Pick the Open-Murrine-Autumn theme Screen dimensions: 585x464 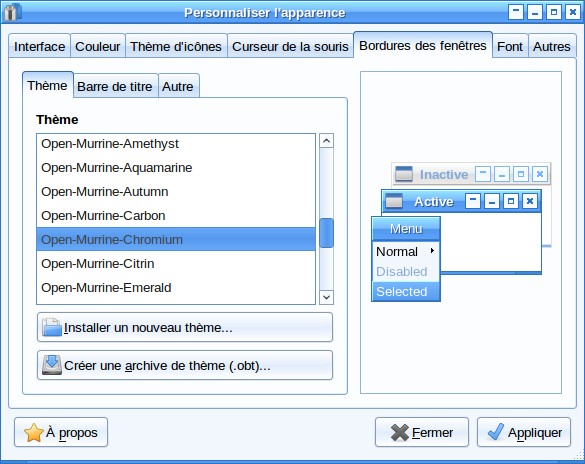(x=176, y=191)
